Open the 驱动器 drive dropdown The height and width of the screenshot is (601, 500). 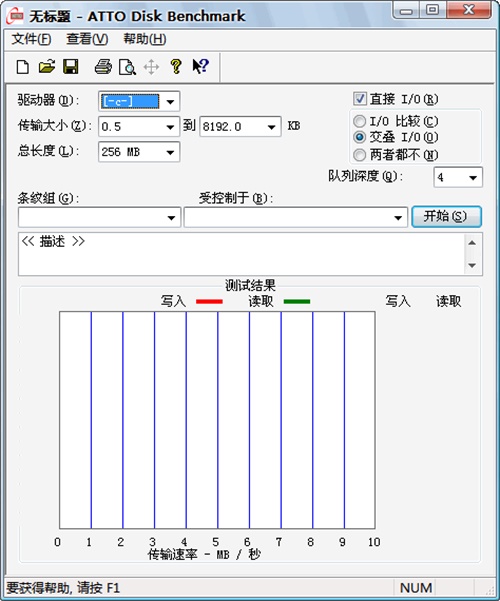click(x=170, y=102)
